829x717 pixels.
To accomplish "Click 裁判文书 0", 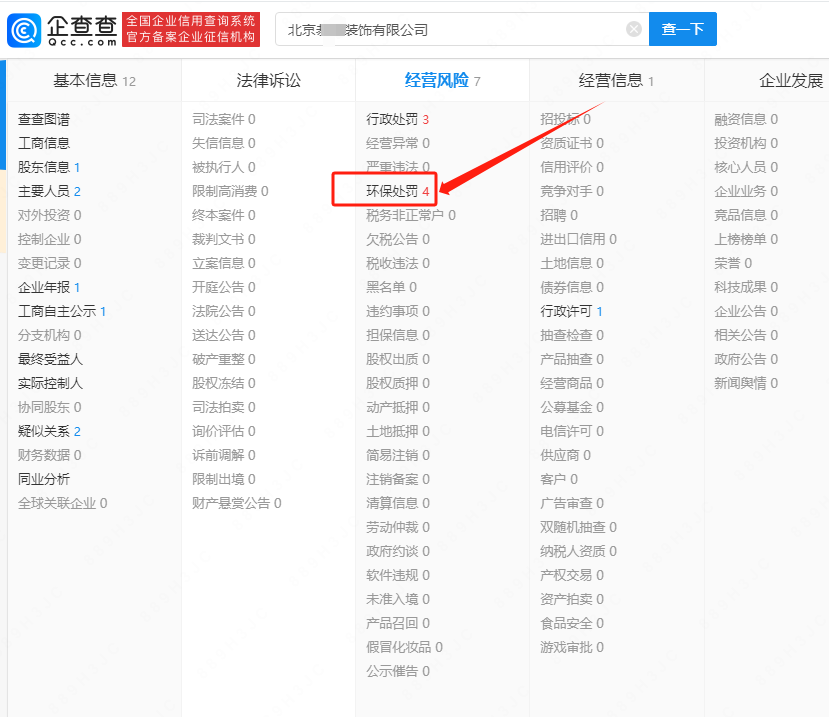I will (224, 240).
